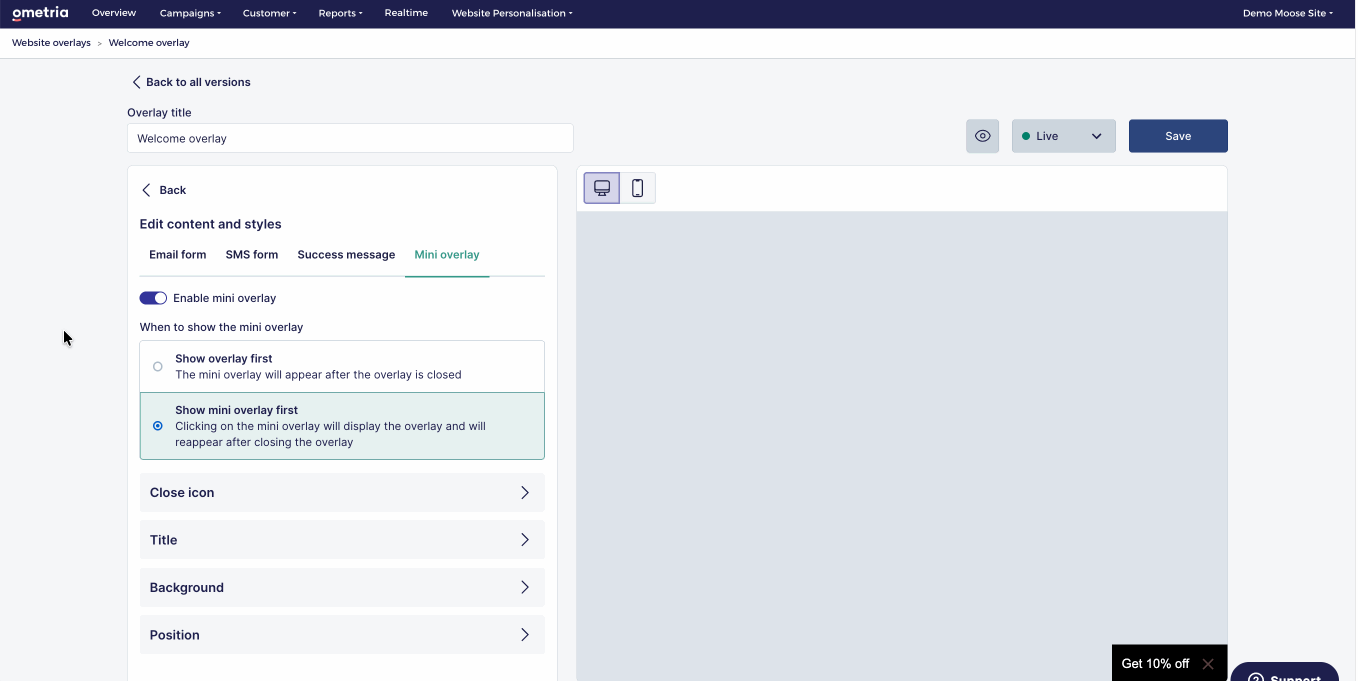Click the Save button

click(x=1178, y=136)
